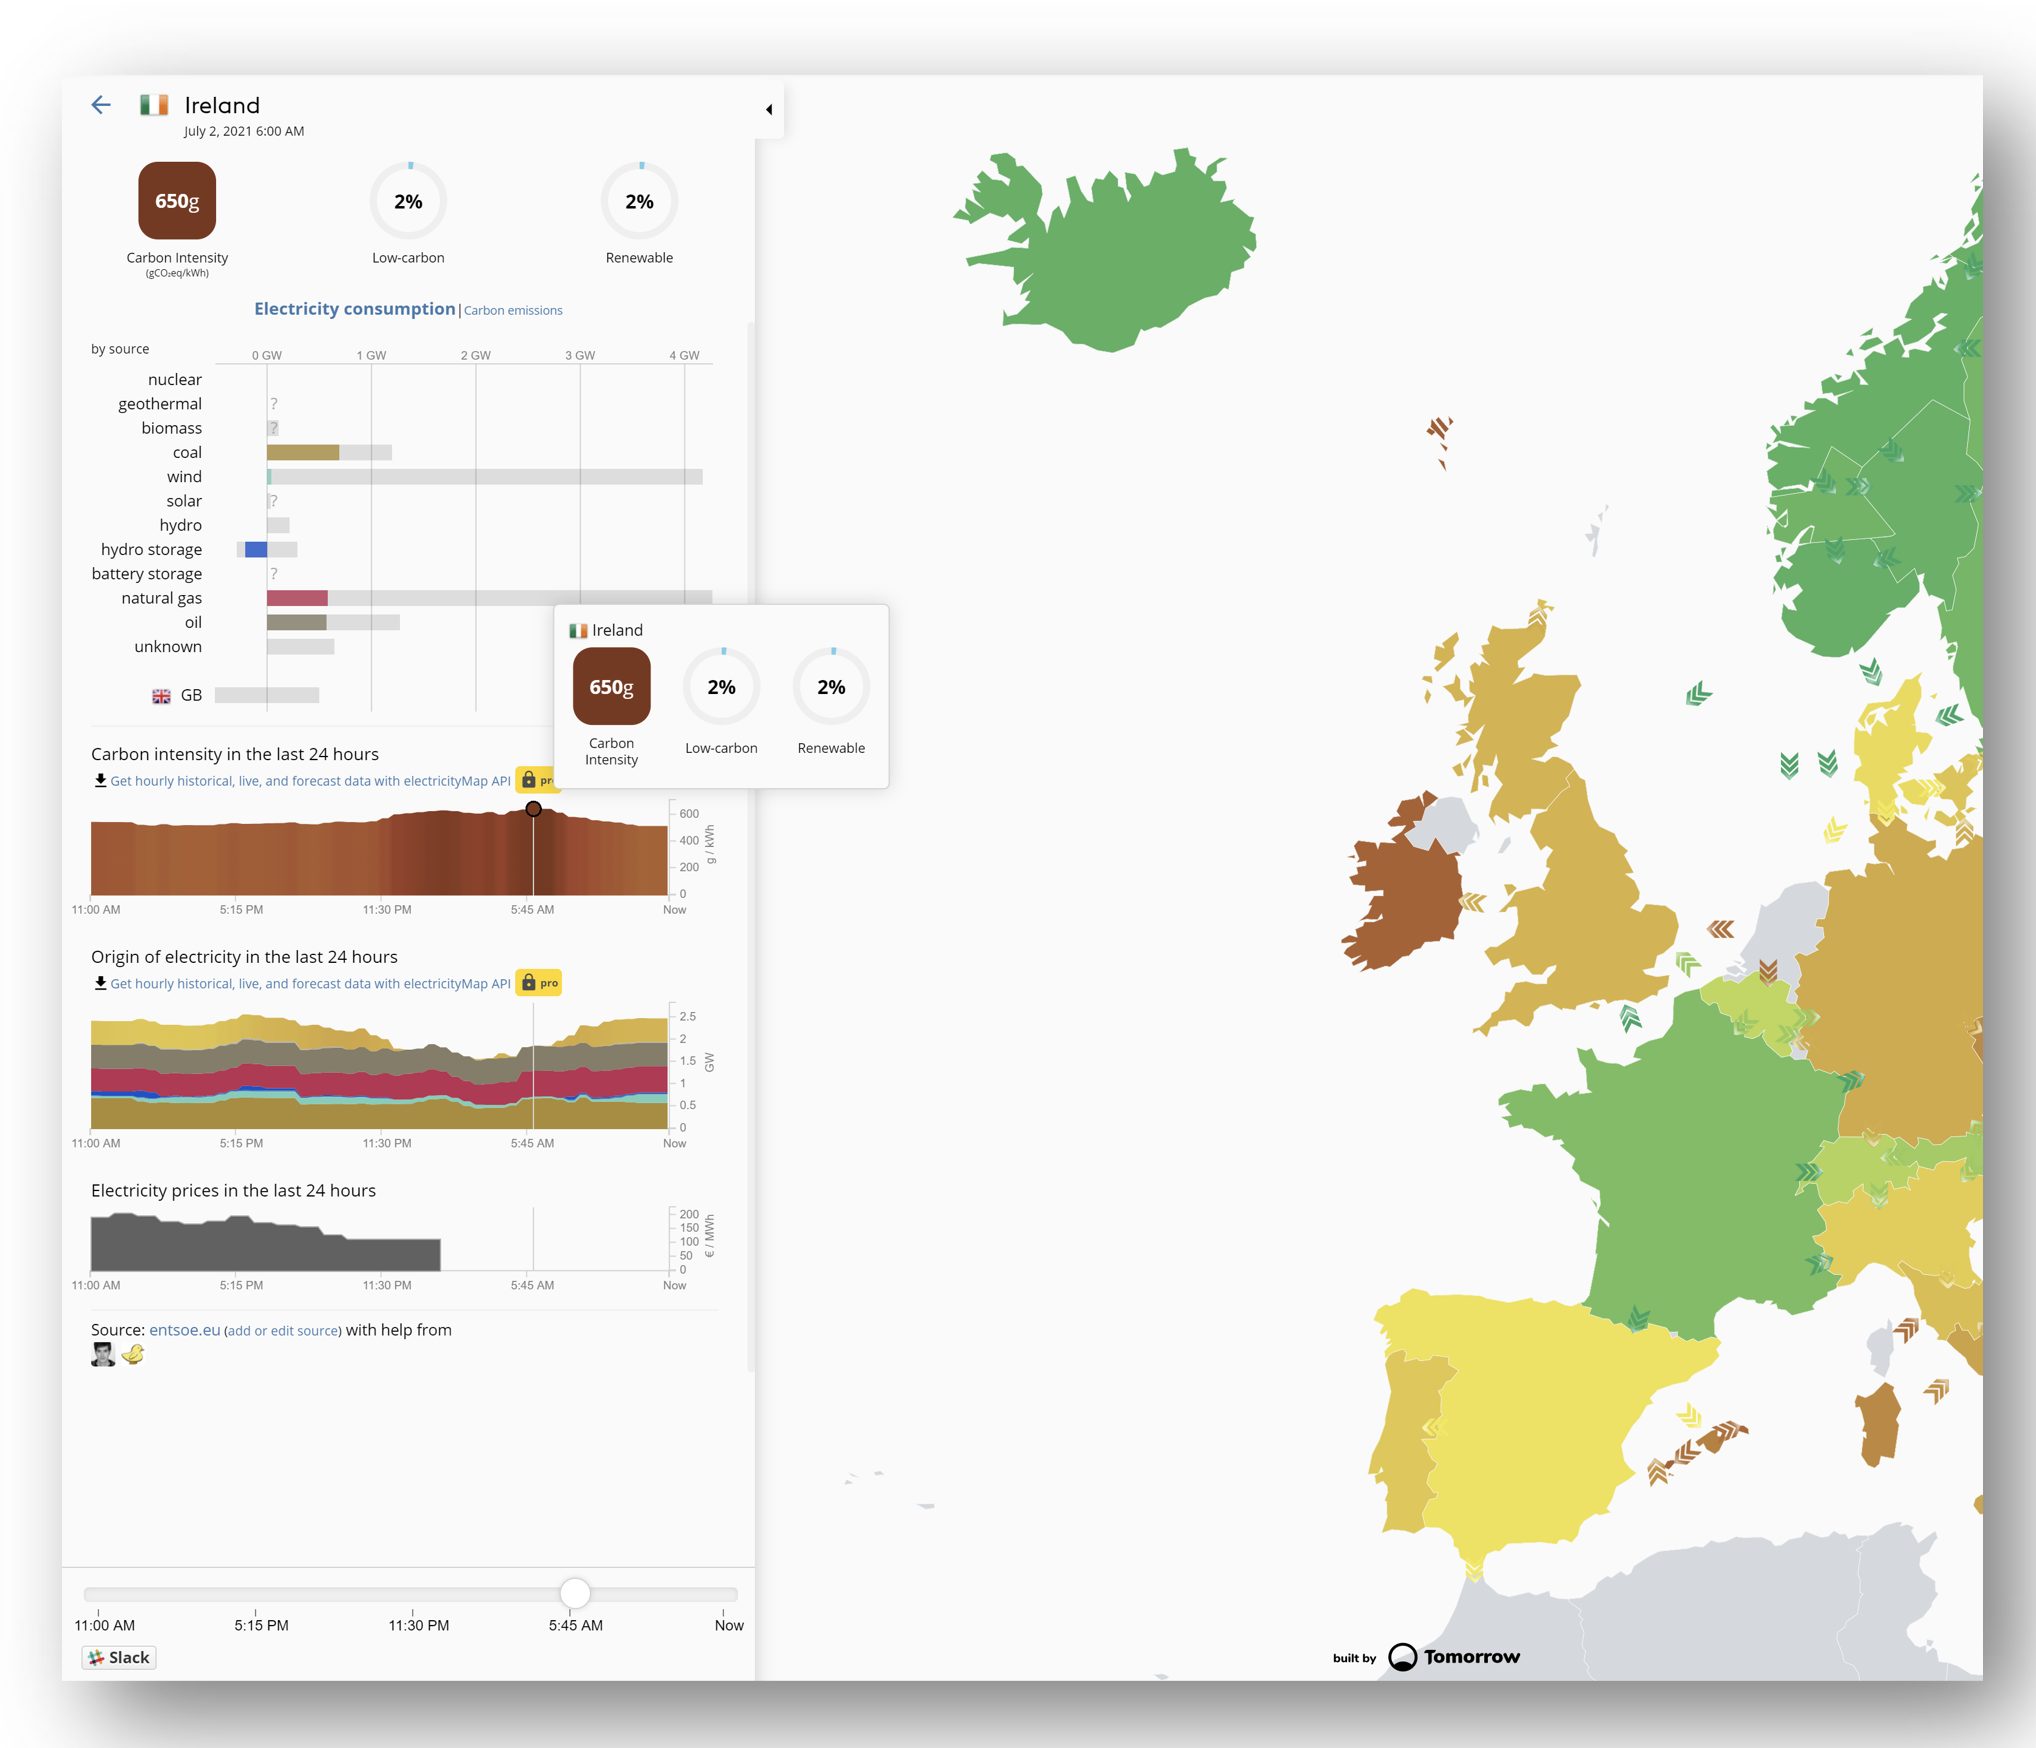Open the API link under Origin of electricity
2036x1748 pixels.
click(x=310, y=984)
